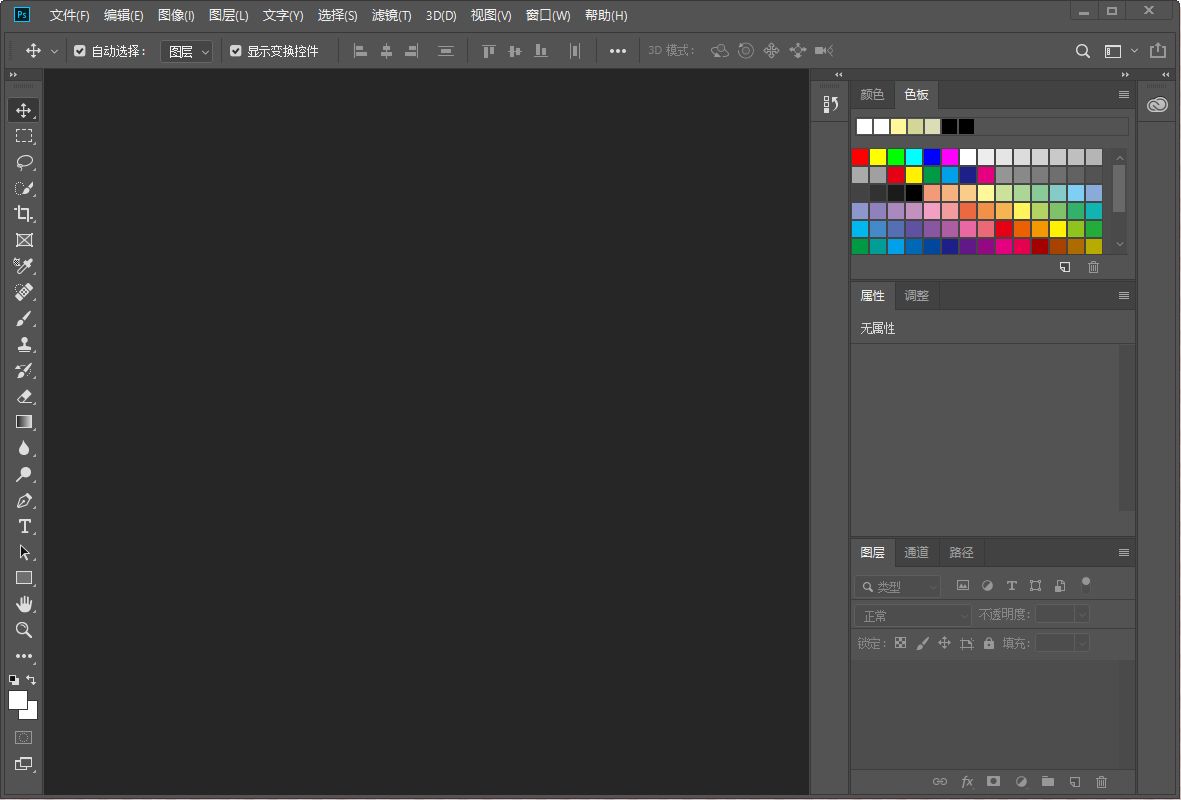This screenshot has height=800, width=1181.
Task: Toggle lock transparent pixels in Layers
Action: (900, 643)
